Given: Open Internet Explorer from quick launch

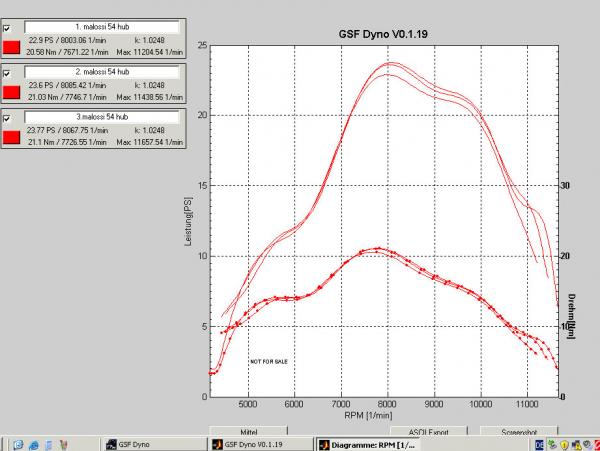Looking at the screenshot, I should (34, 445).
